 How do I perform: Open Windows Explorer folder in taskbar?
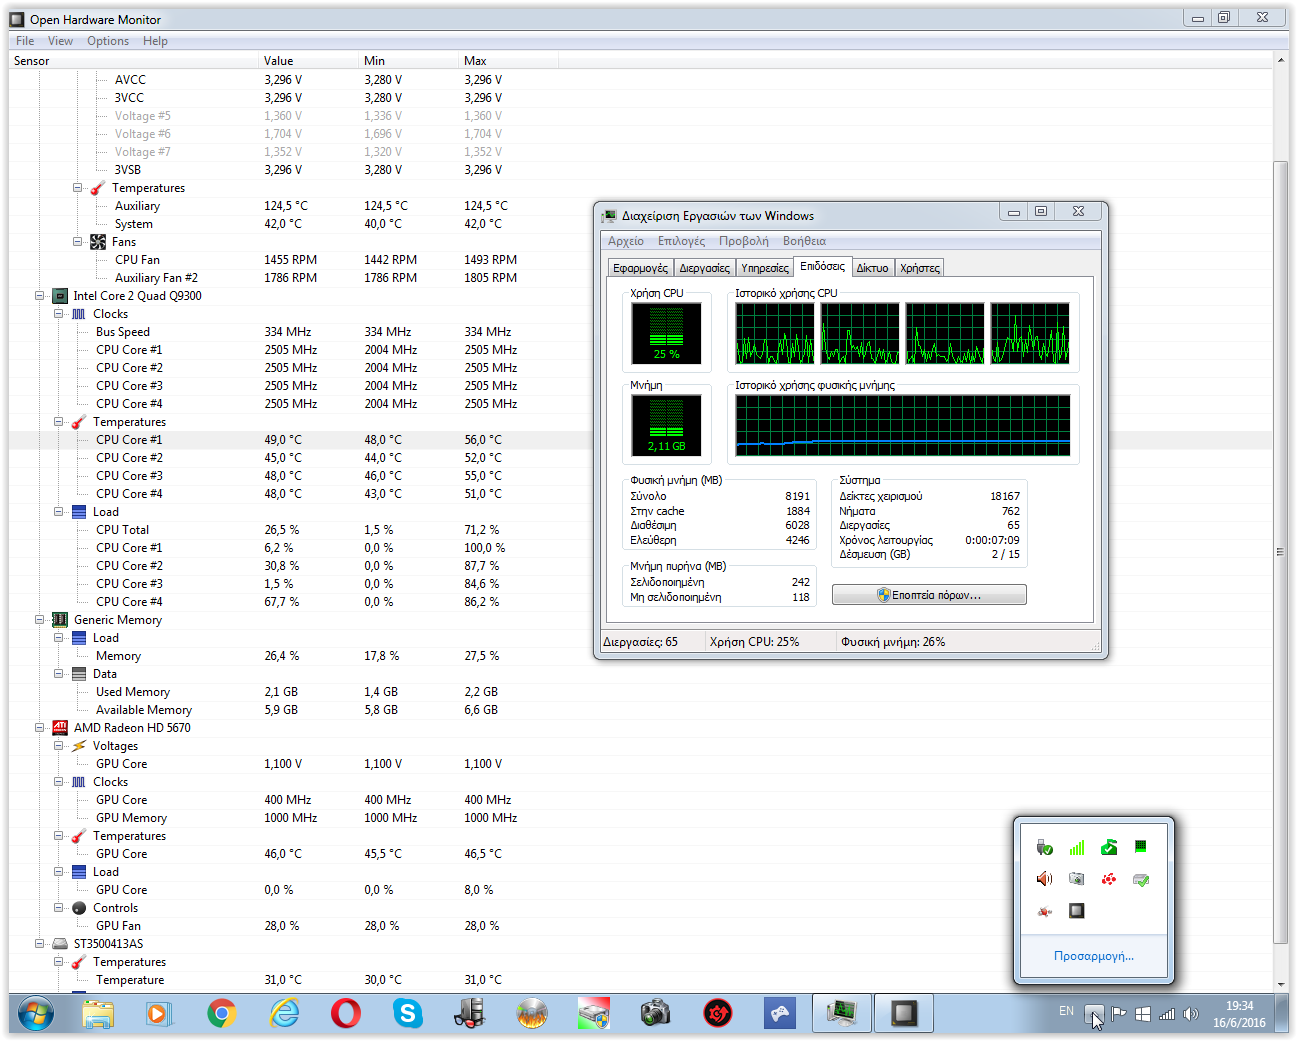pyautogui.click(x=98, y=1014)
